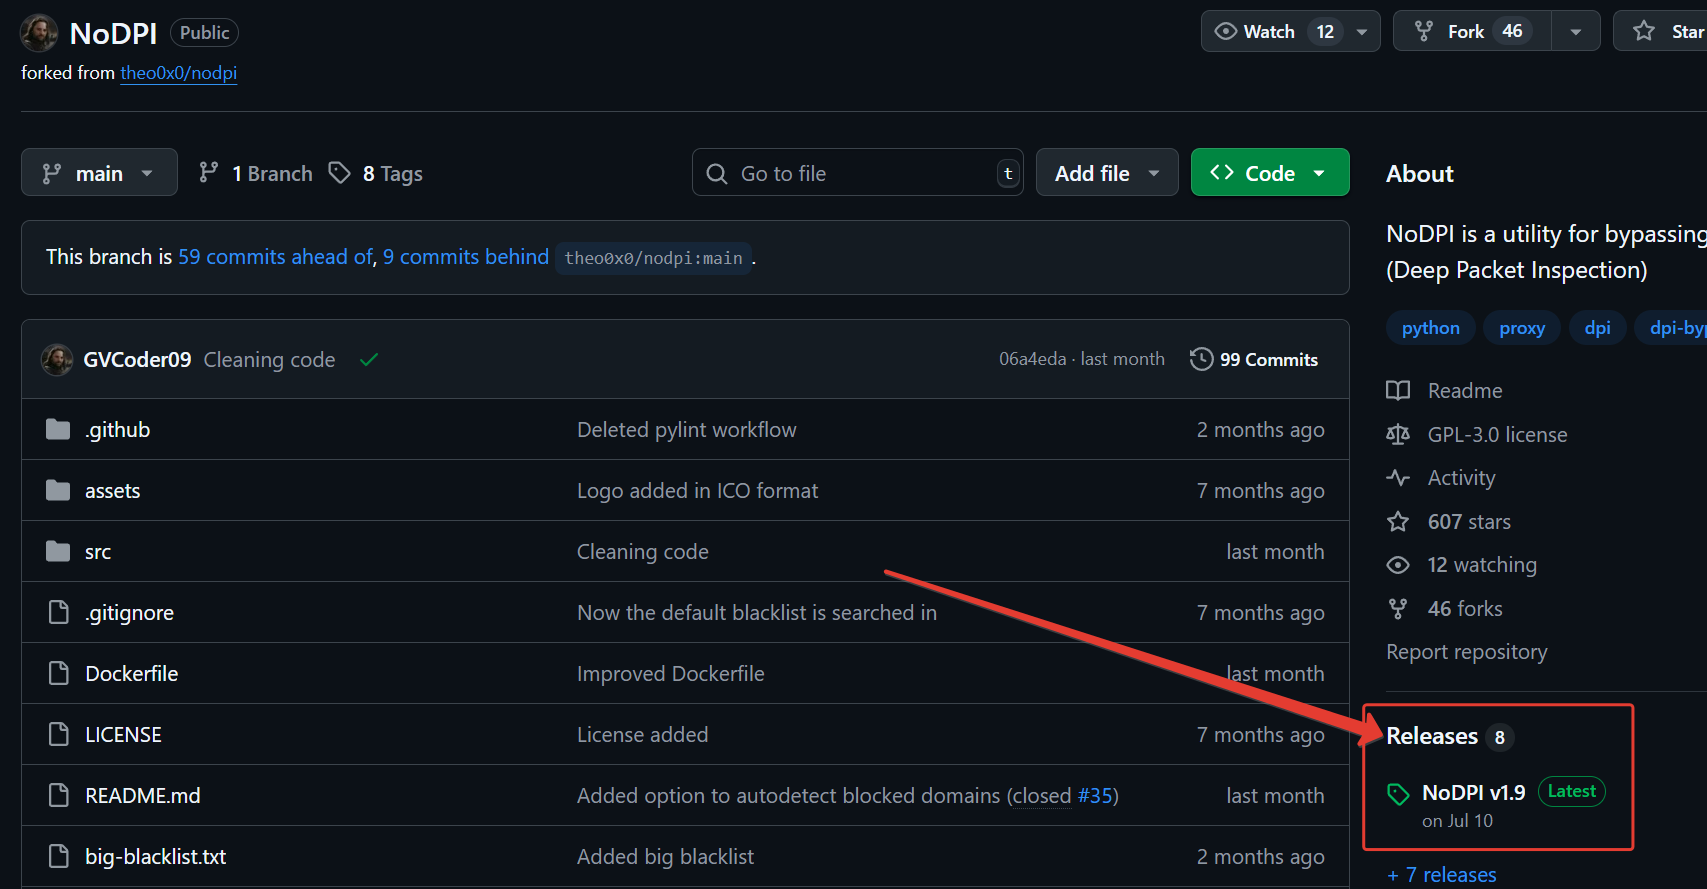The height and width of the screenshot is (889, 1707).
Task: Open the theo0x0/nodpi upstream link
Action: (179, 73)
